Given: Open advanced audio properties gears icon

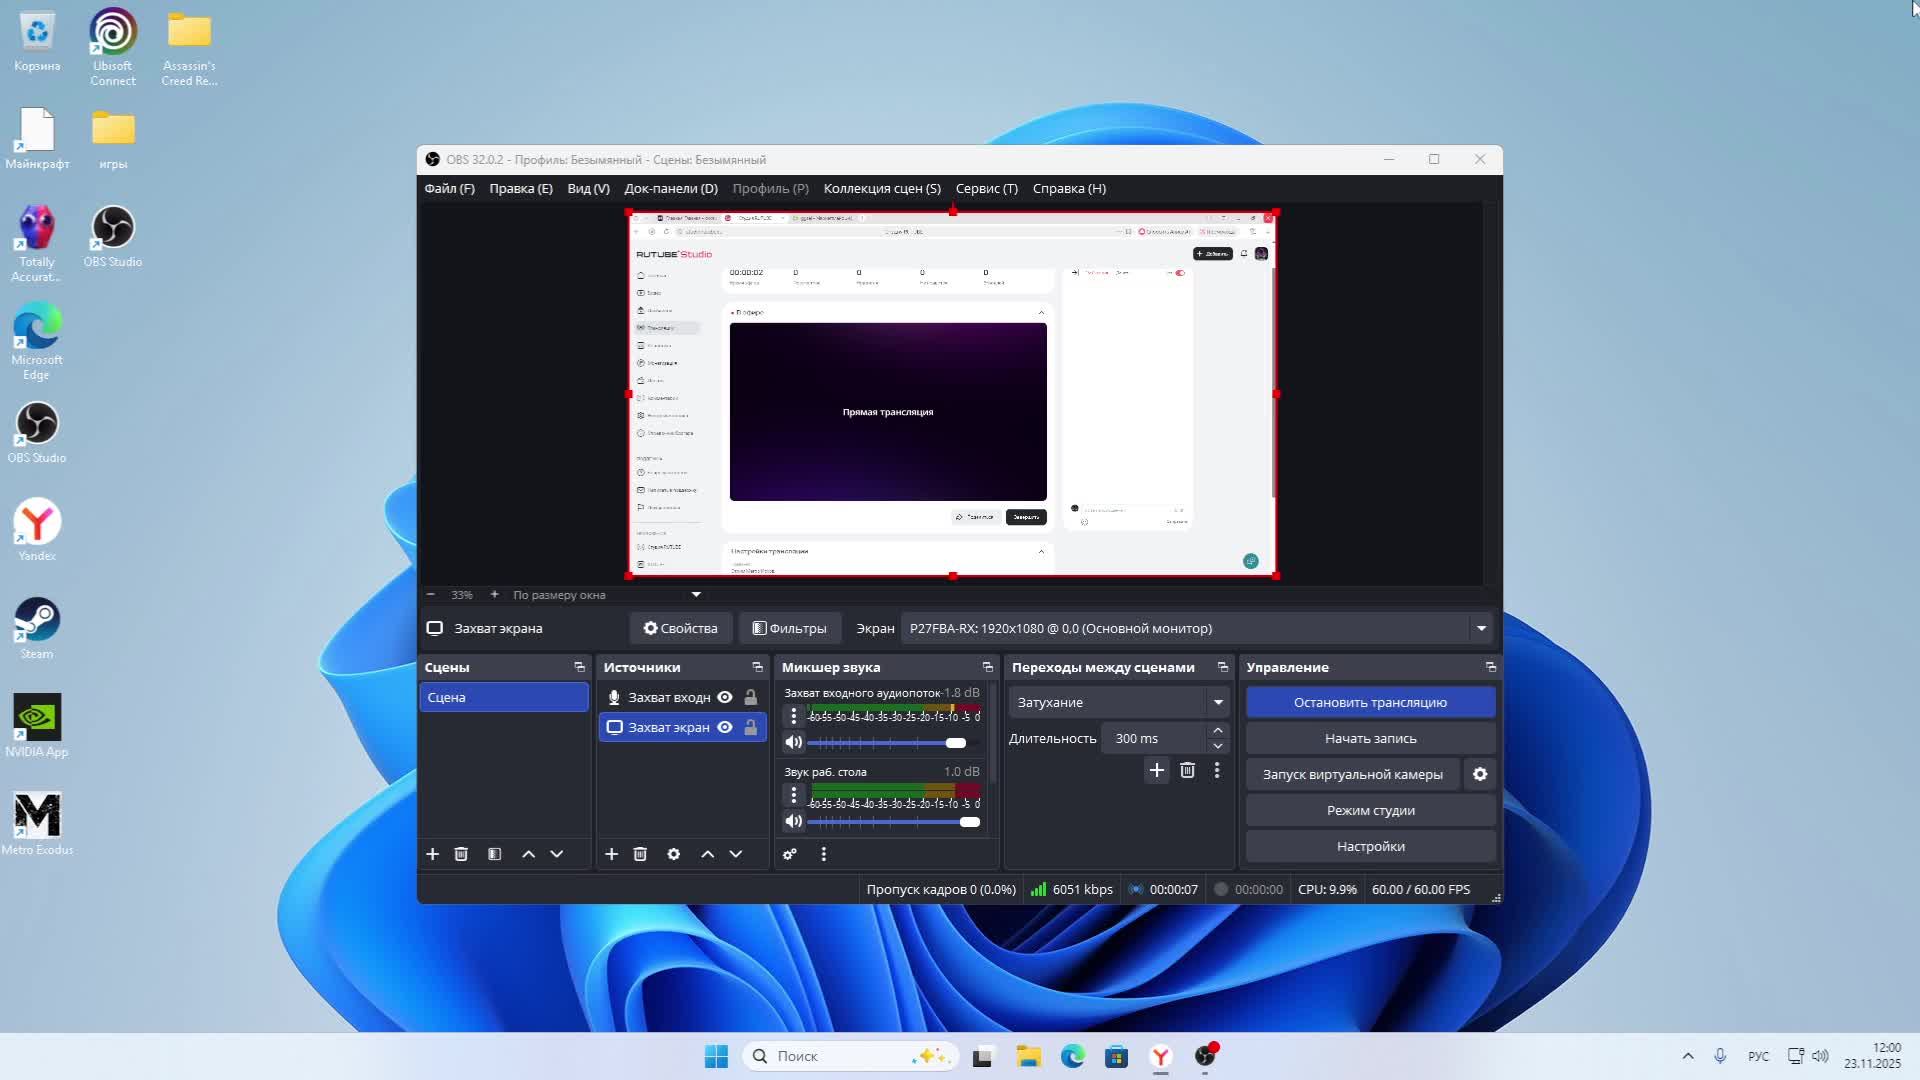Looking at the screenshot, I should click(x=790, y=854).
